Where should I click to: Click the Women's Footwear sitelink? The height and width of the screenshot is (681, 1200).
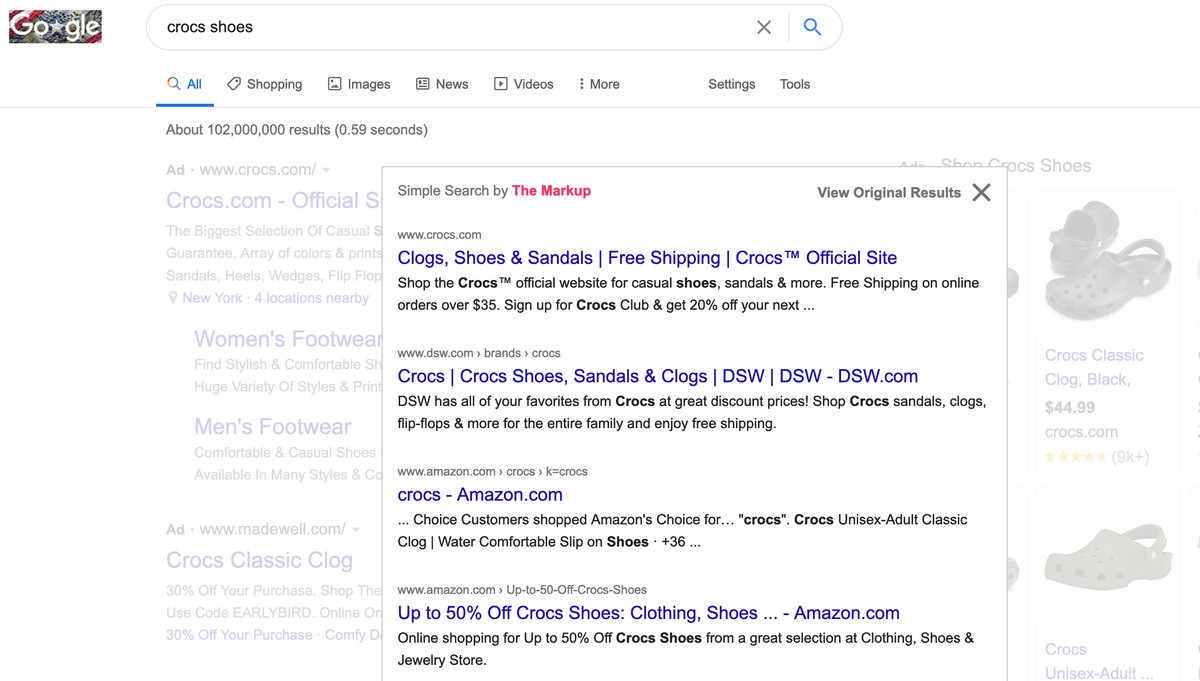[287, 339]
